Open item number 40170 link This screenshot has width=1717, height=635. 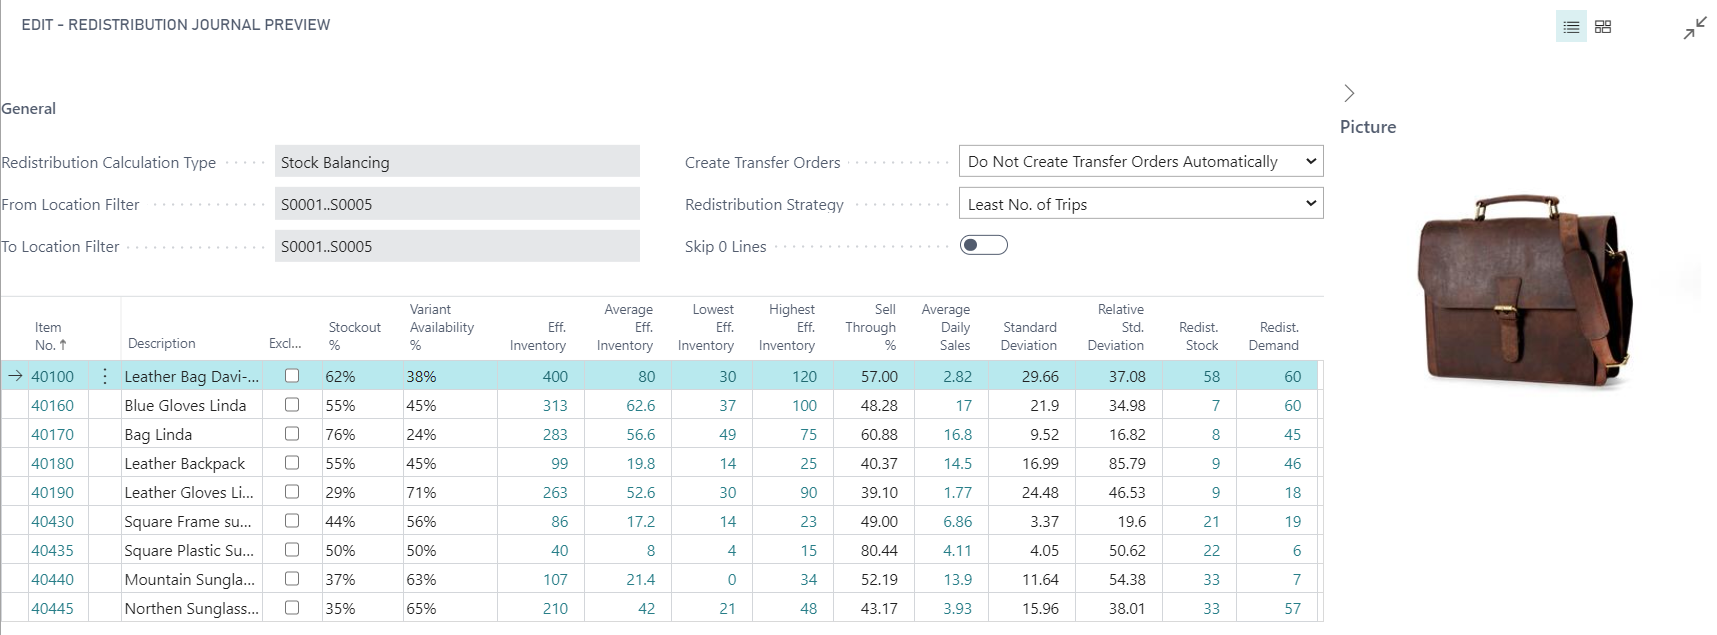[x=52, y=435]
